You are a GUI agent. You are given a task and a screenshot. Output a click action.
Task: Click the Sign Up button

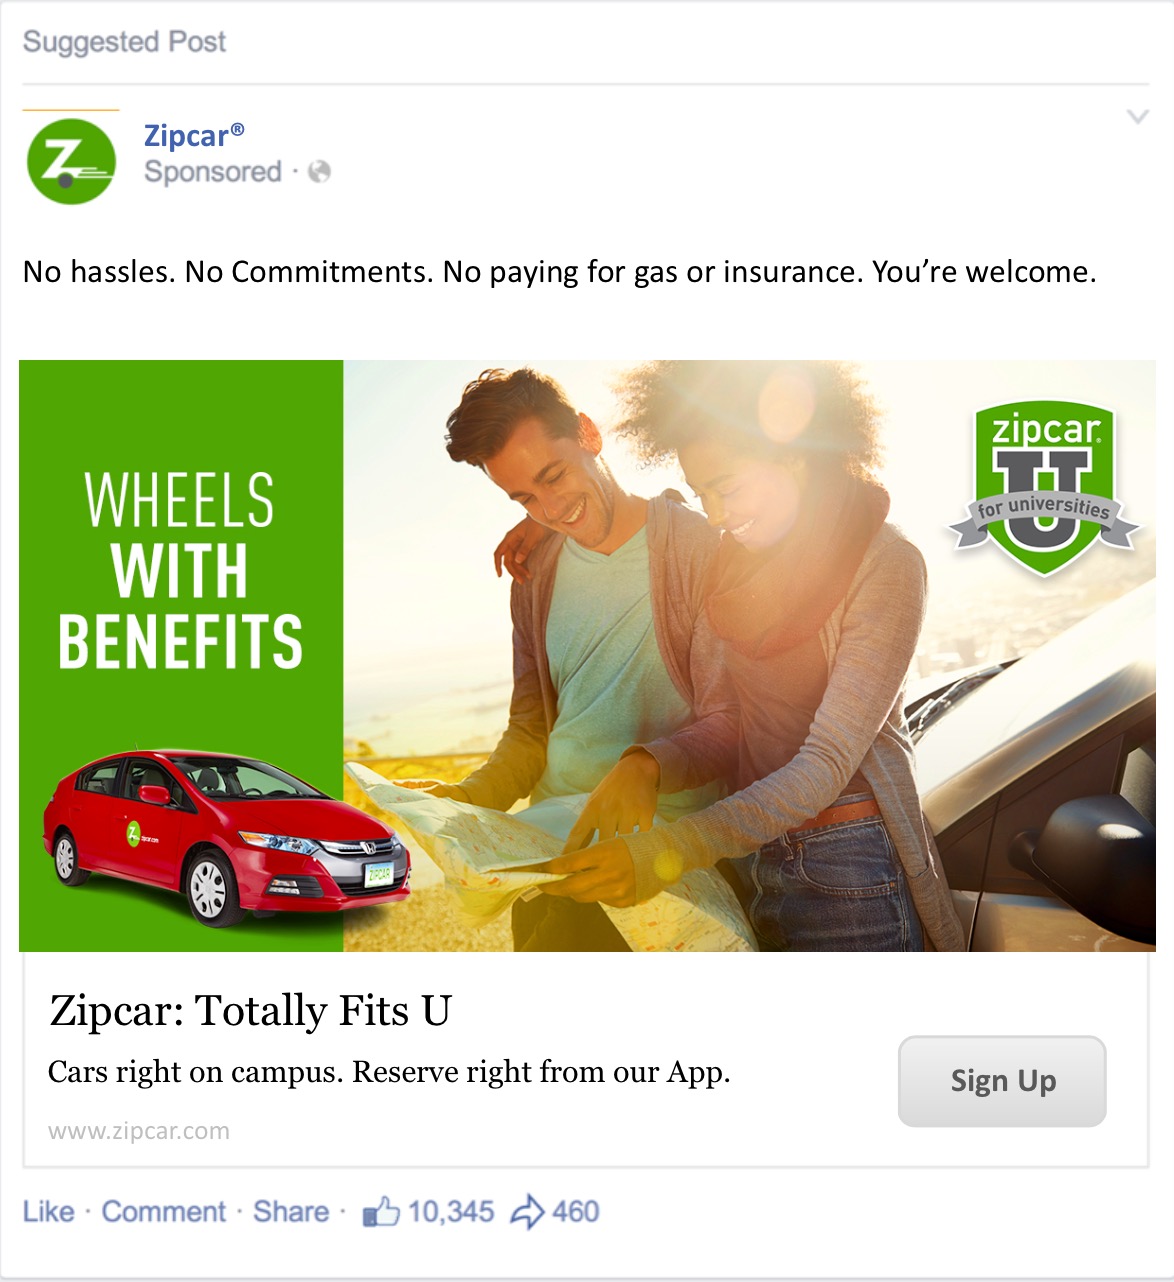click(1002, 1081)
